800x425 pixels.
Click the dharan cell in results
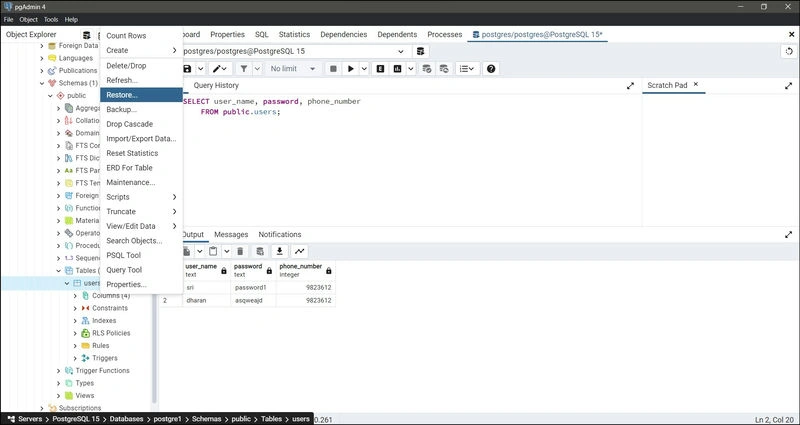[207, 301]
